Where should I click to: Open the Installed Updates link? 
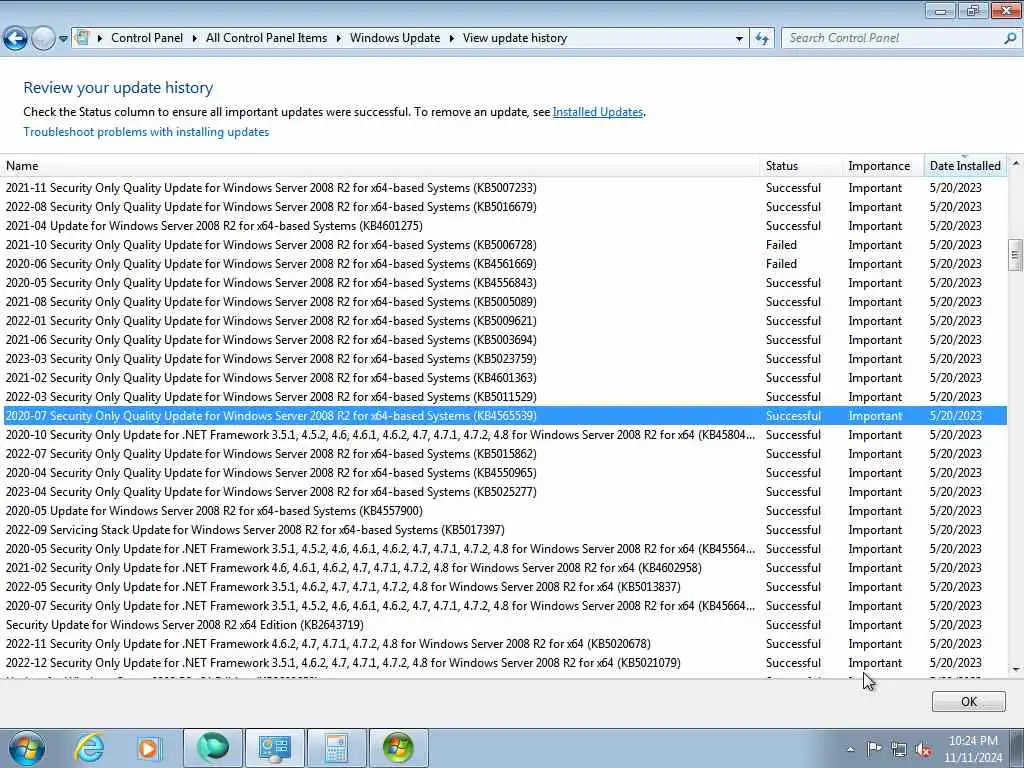coord(598,112)
